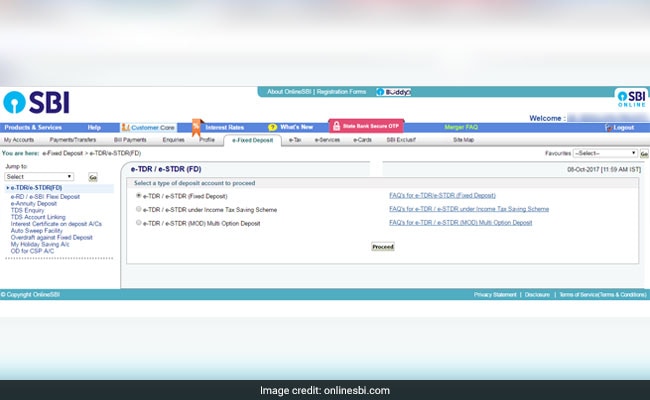
Task: Expand the e-TDR/e-STDR(FD) sidebar item
Action: point(36,188)
